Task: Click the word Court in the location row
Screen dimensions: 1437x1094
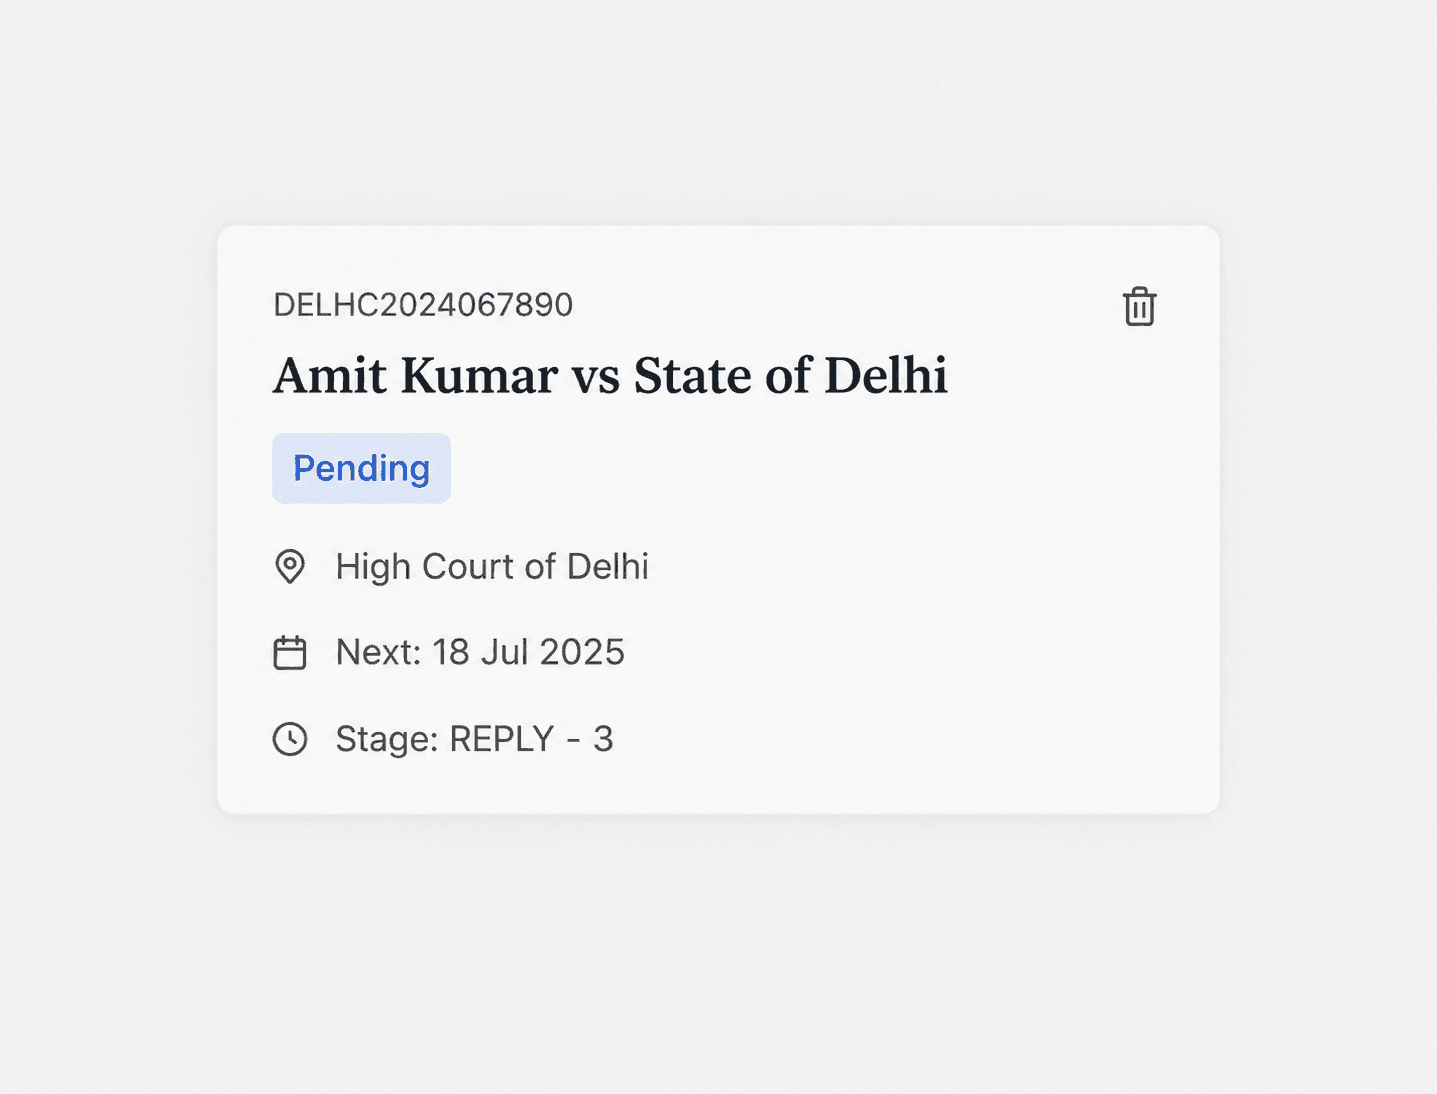Action: coord(469,566)
